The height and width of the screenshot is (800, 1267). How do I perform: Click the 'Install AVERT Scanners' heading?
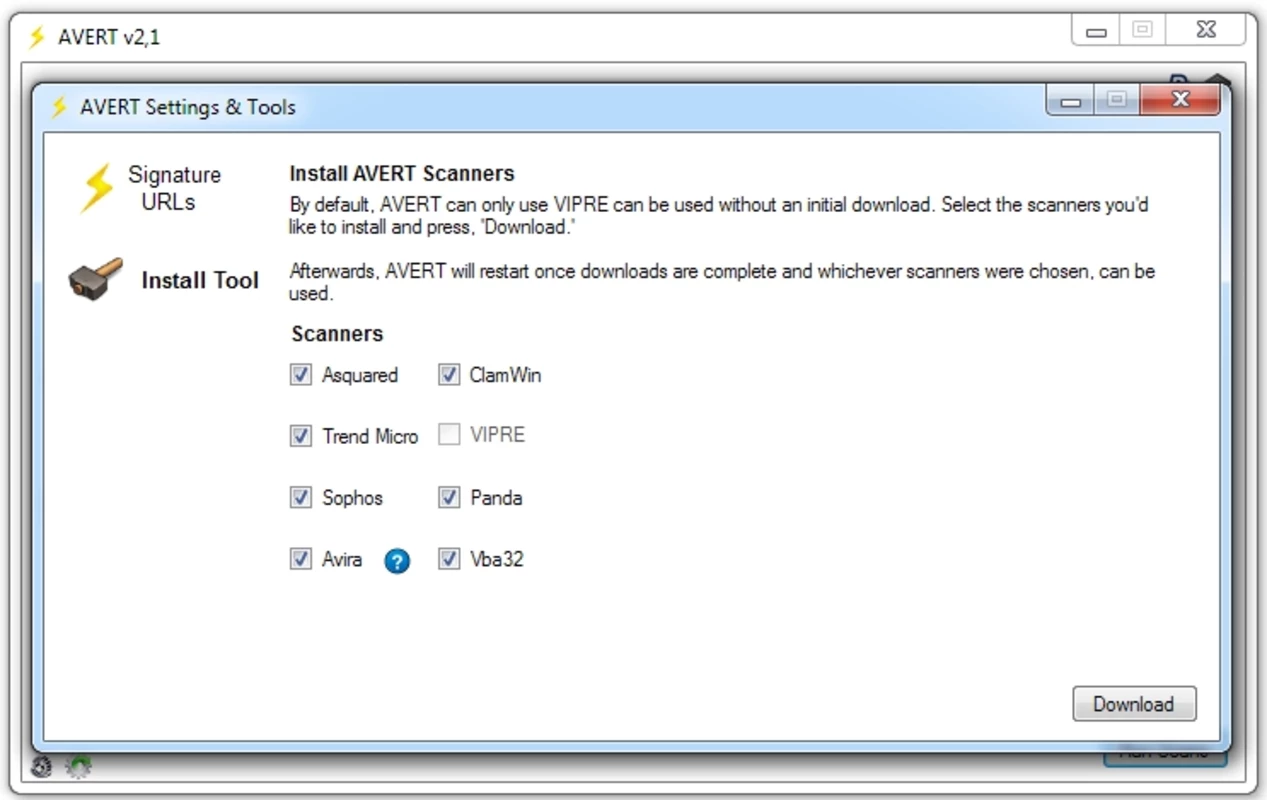tap(402, 173)
